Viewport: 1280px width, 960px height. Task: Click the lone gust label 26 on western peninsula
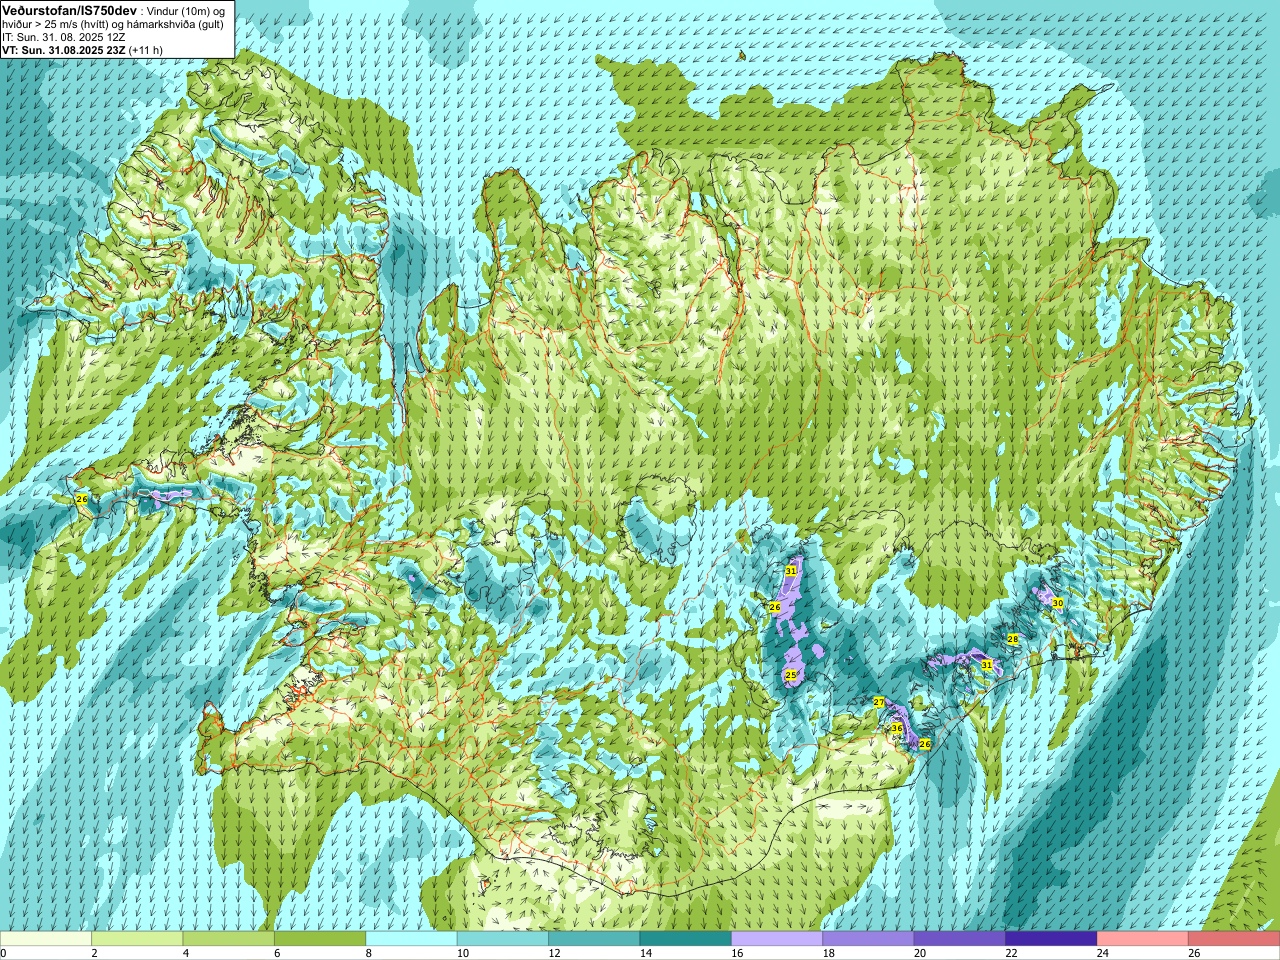click(81, 499)
